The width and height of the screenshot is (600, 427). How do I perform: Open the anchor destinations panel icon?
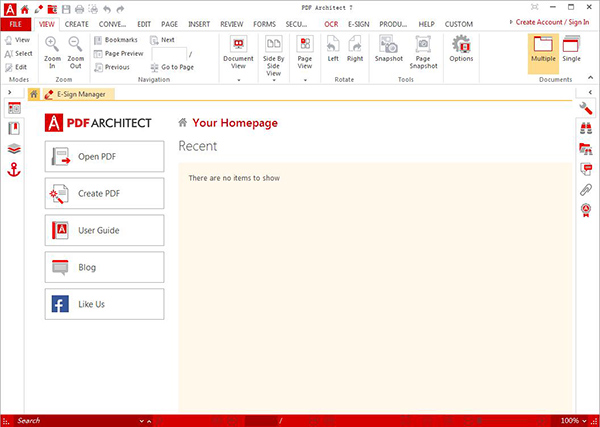(x=14, y=170)
